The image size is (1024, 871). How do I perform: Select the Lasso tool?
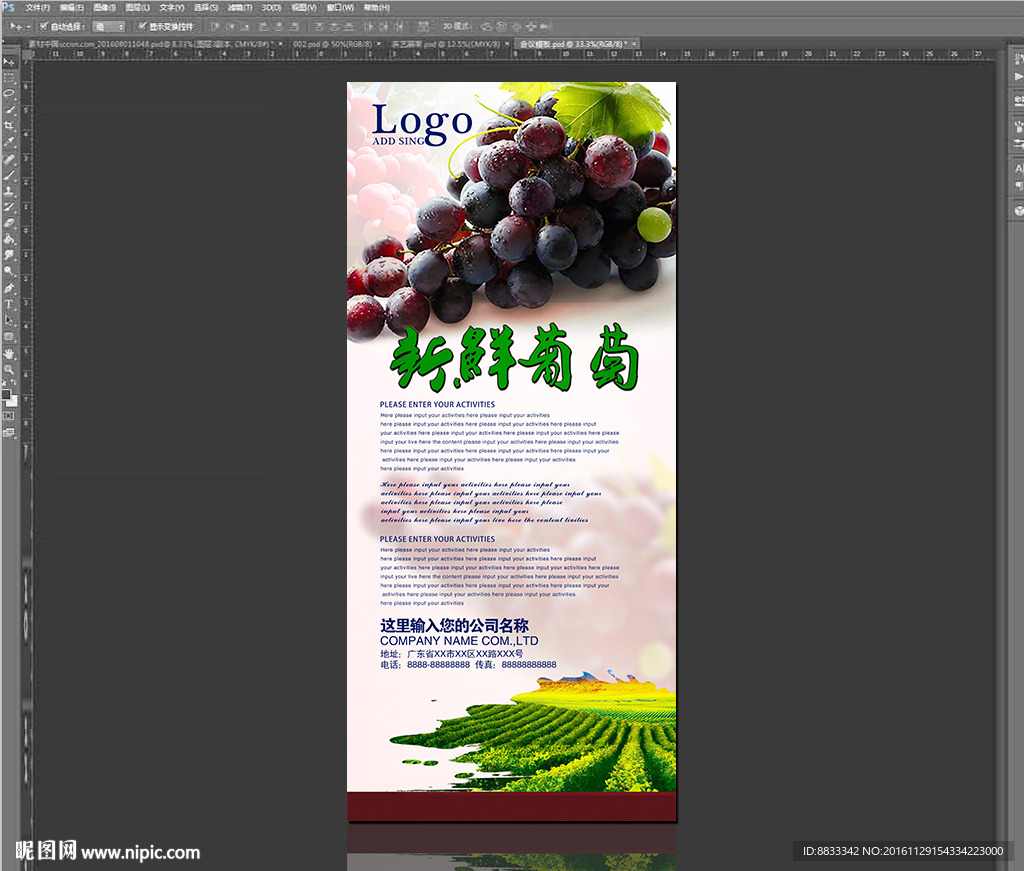click(x=8, y=93)
